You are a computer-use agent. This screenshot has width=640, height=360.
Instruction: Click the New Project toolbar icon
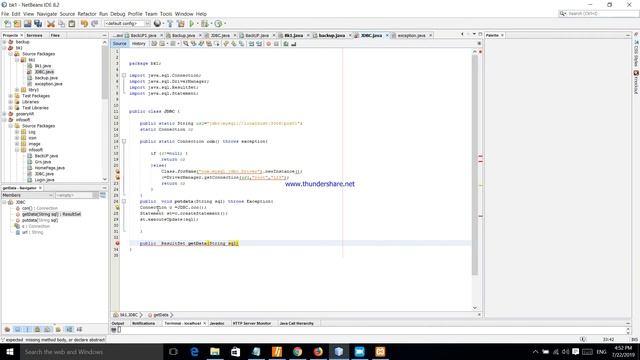point(17,24)
